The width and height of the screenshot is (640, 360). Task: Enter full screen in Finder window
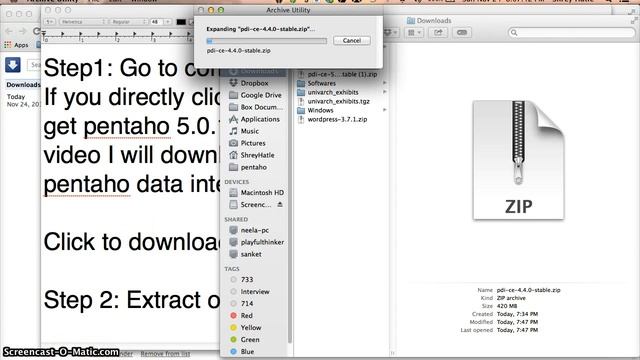pyautogui.click(x=634, y=20)
